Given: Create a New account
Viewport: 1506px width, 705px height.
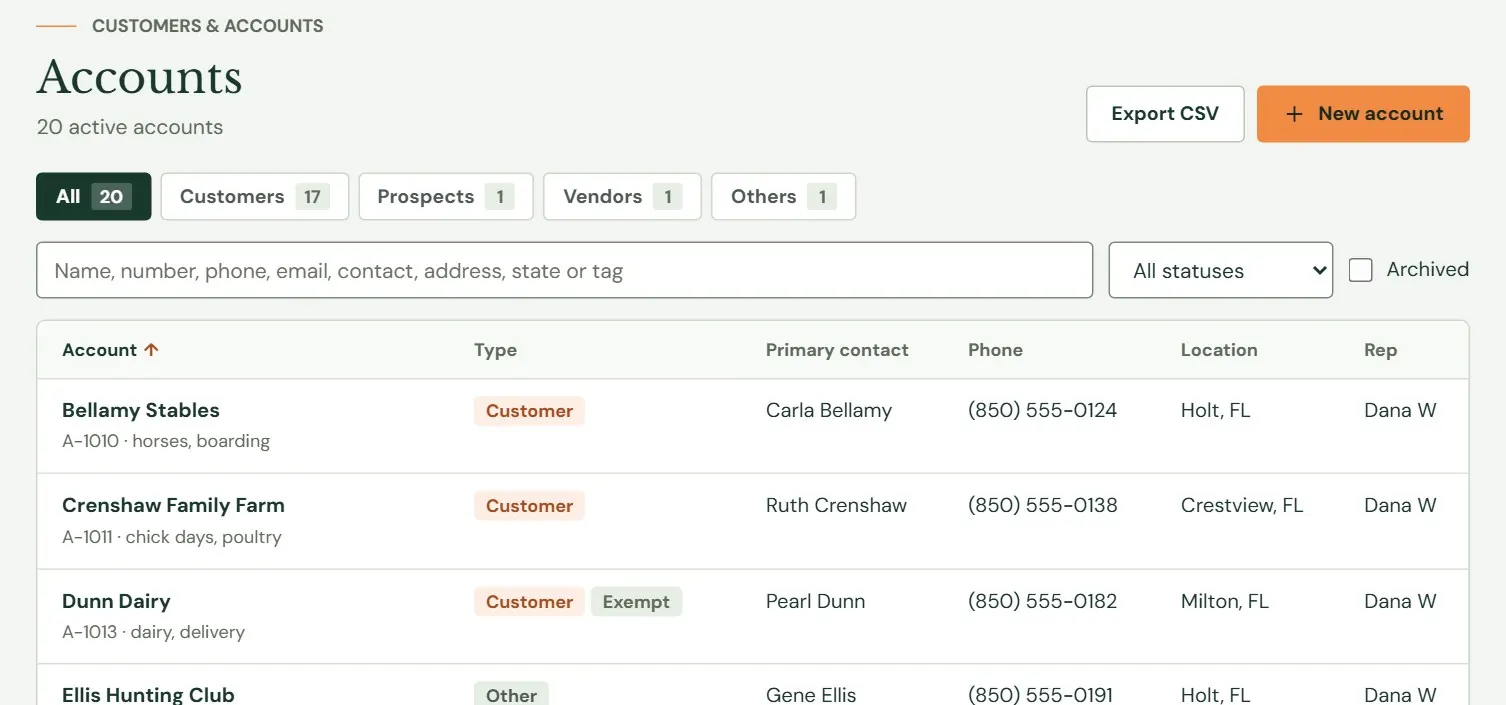Looking at the screenshot, I should click(x=1363, y=114).
